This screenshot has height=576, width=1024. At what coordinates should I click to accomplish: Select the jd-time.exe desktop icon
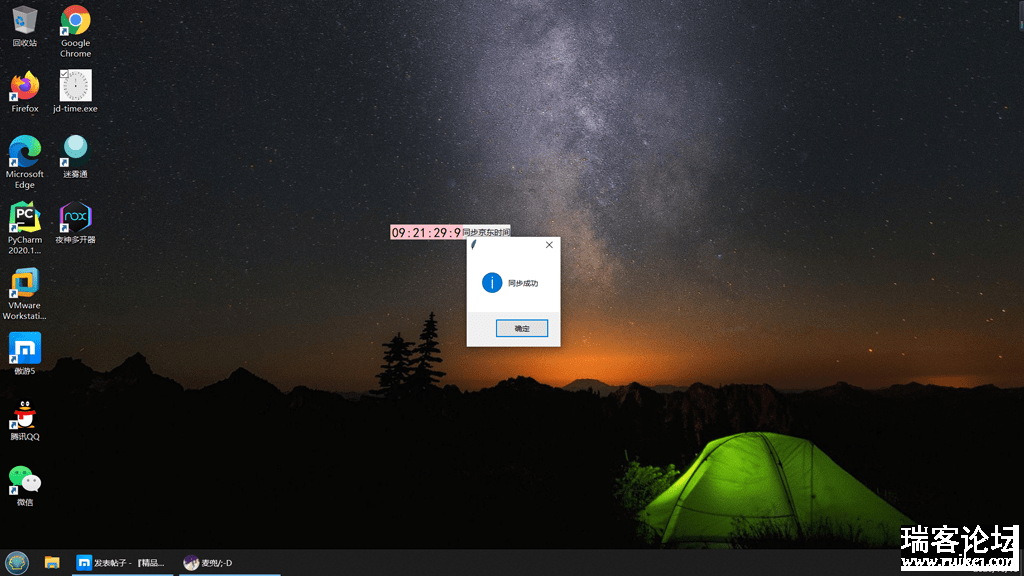pyautogui.click(x=75, y=91)
